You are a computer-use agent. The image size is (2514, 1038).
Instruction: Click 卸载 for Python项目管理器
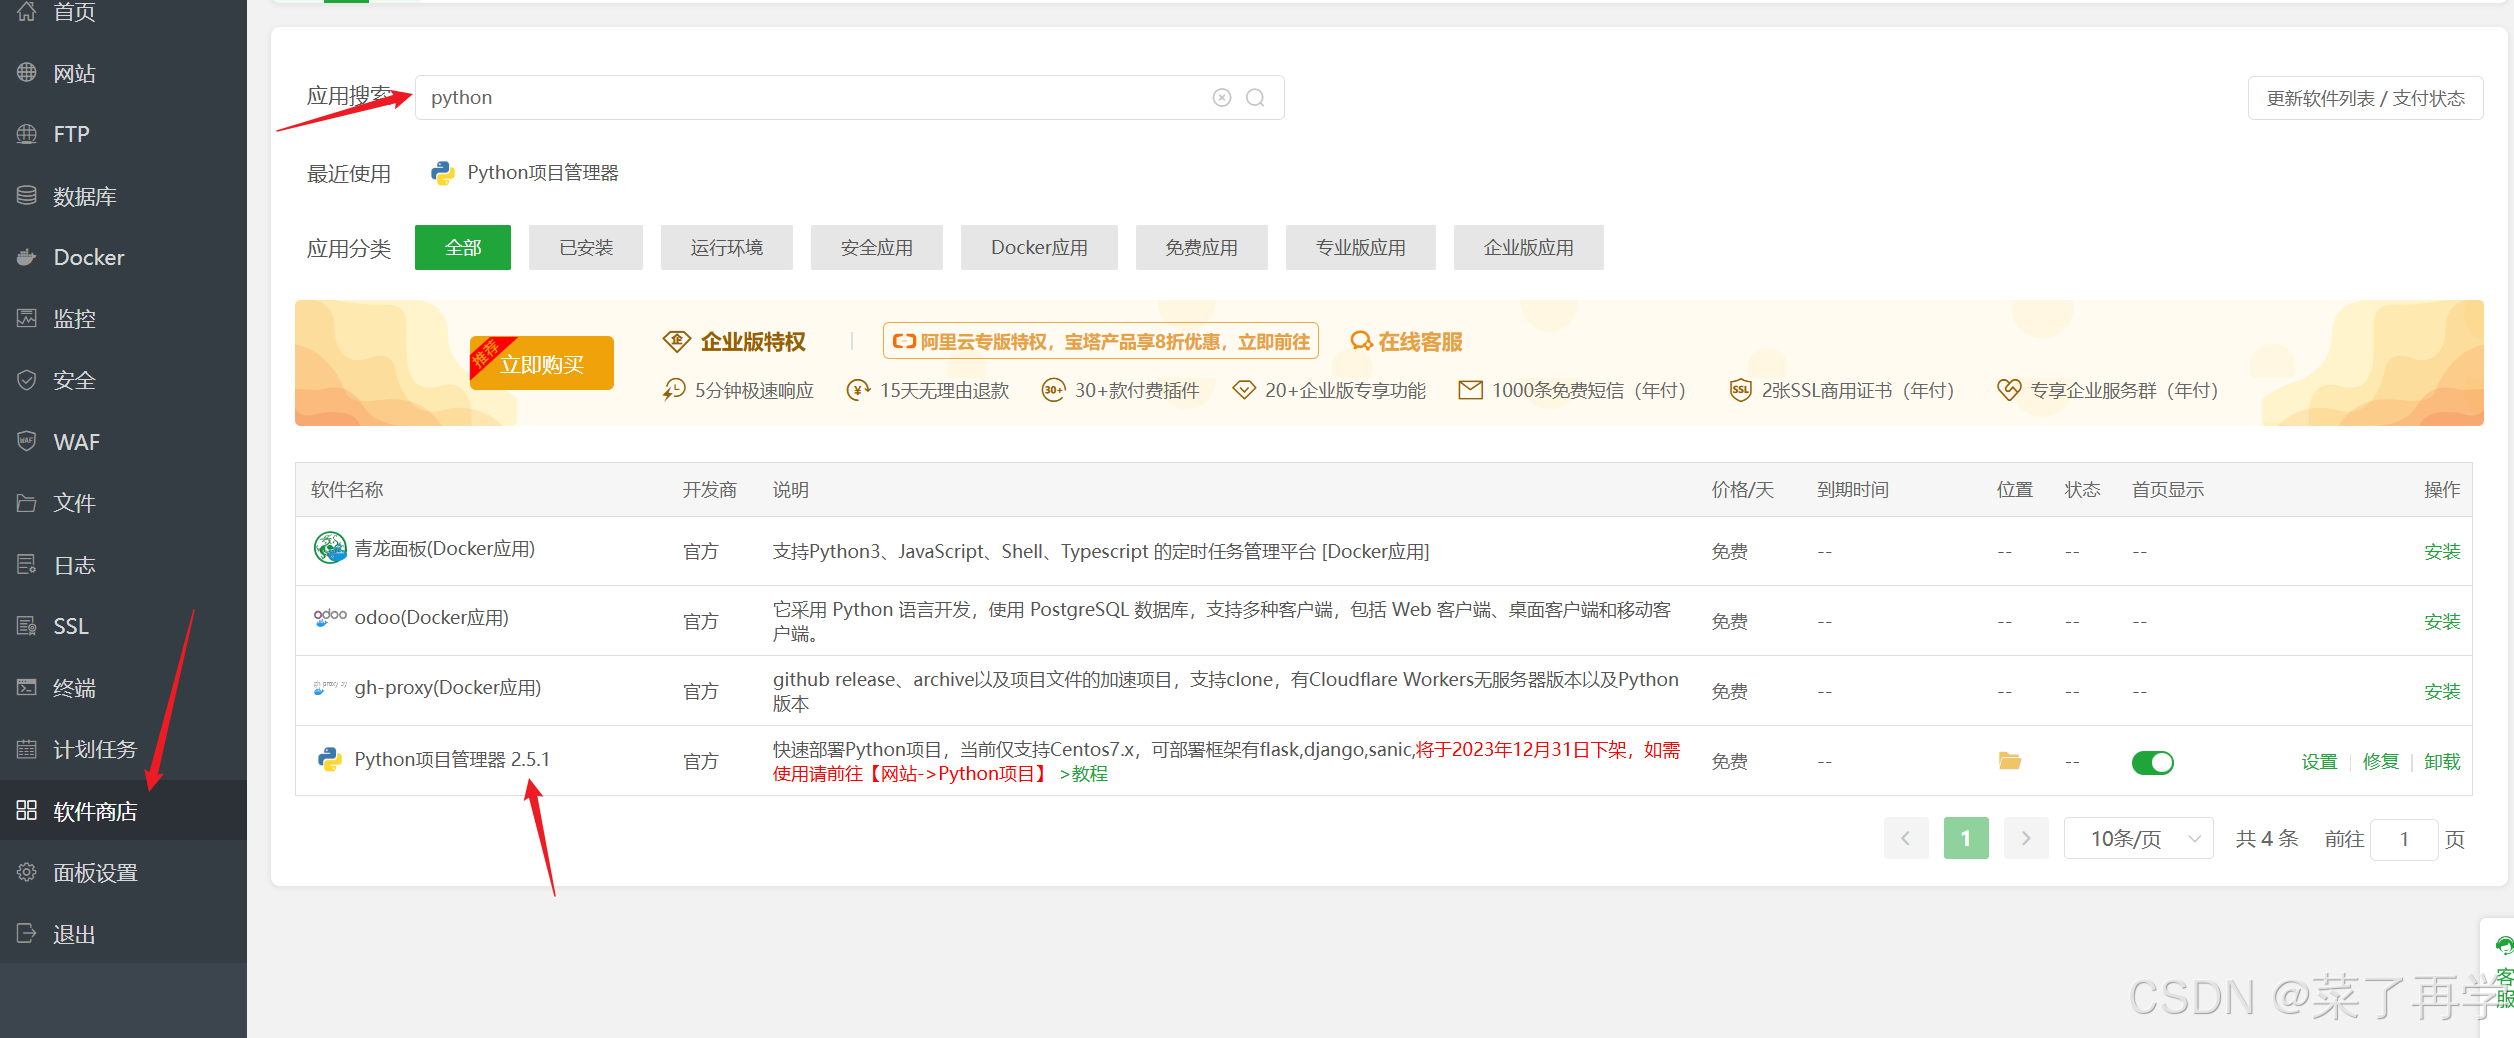[x=2442, y=761]
